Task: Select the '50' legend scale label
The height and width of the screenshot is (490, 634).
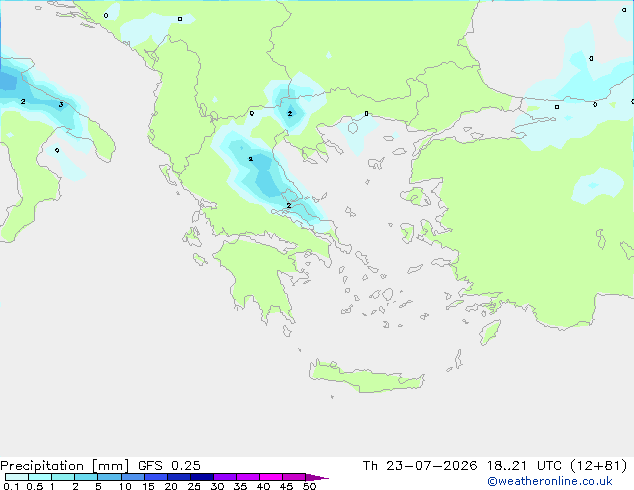Action: [309, 486]
